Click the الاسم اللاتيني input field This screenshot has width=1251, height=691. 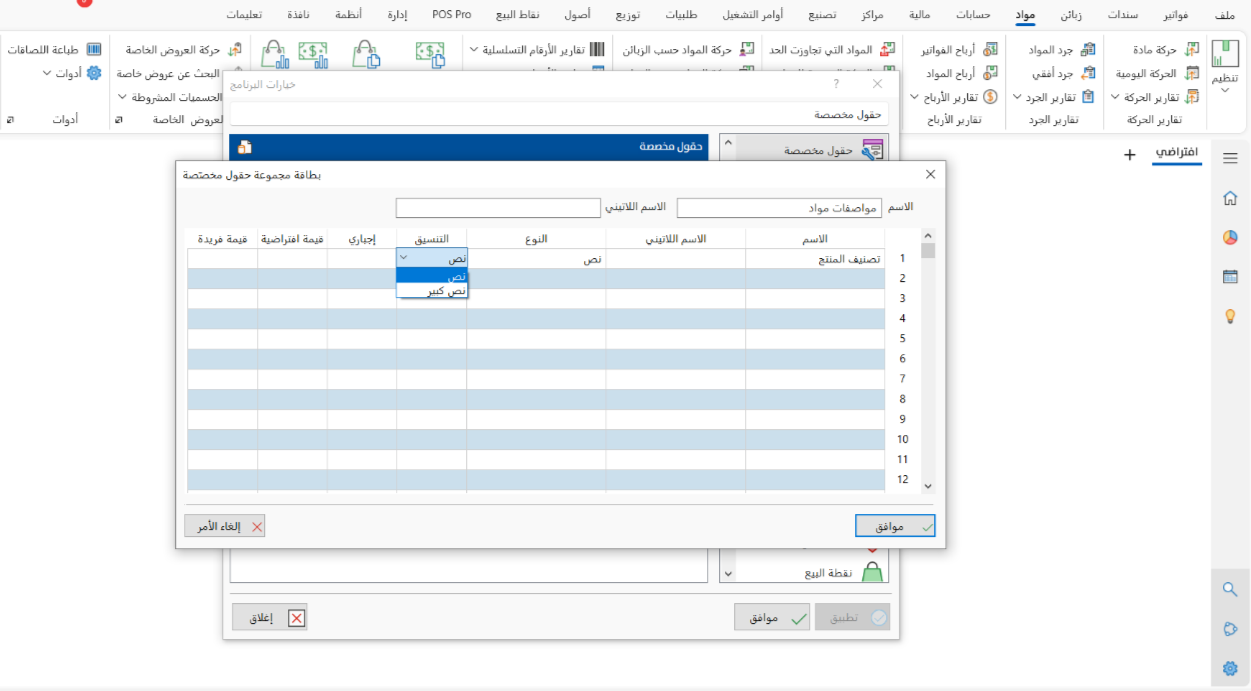[498, 208]
